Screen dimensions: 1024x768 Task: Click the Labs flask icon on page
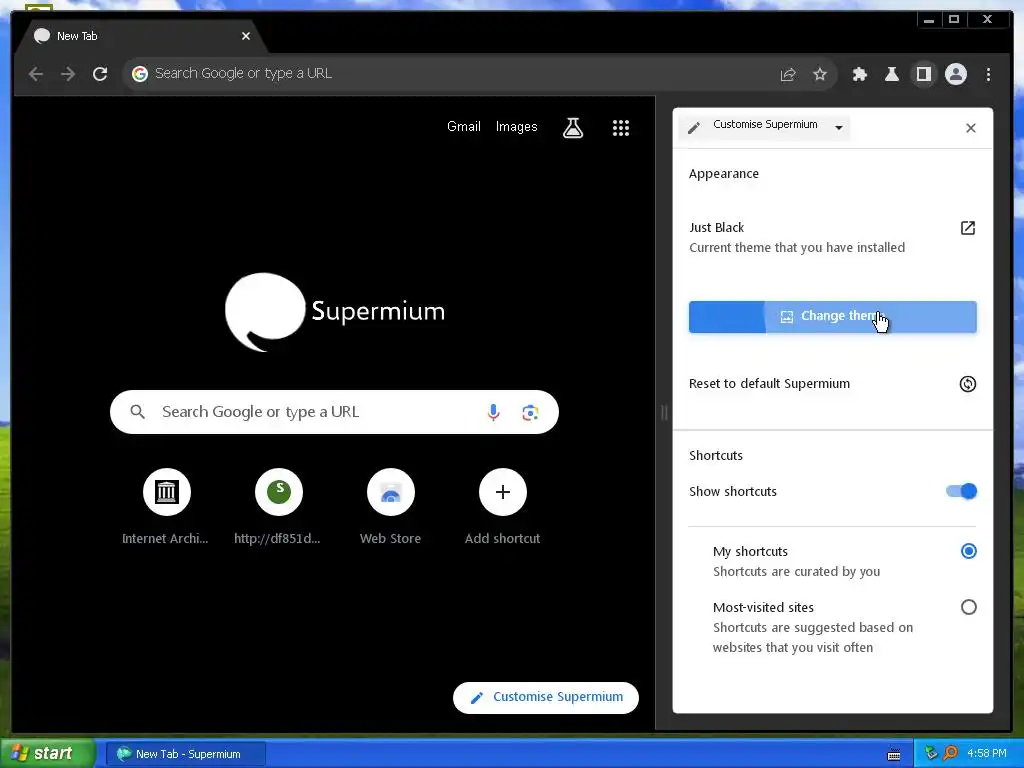pos(573,128)
